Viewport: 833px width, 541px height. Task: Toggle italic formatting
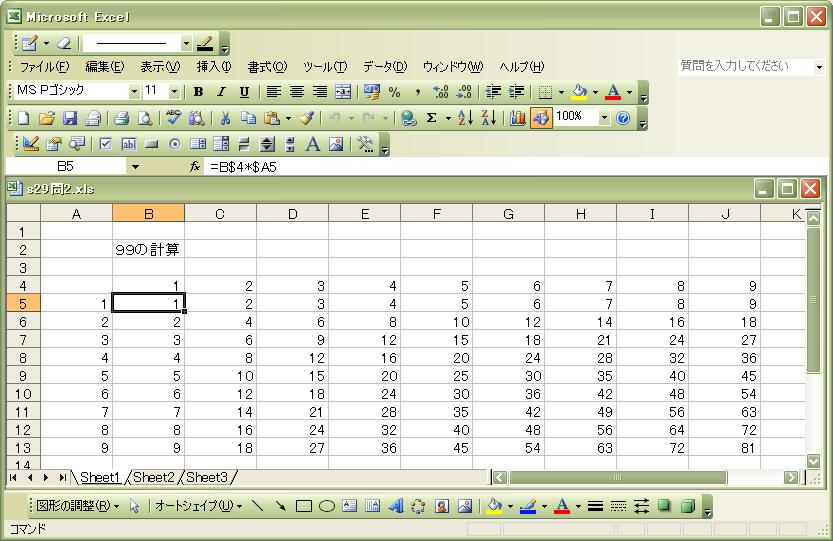click(x=221, y=92)
